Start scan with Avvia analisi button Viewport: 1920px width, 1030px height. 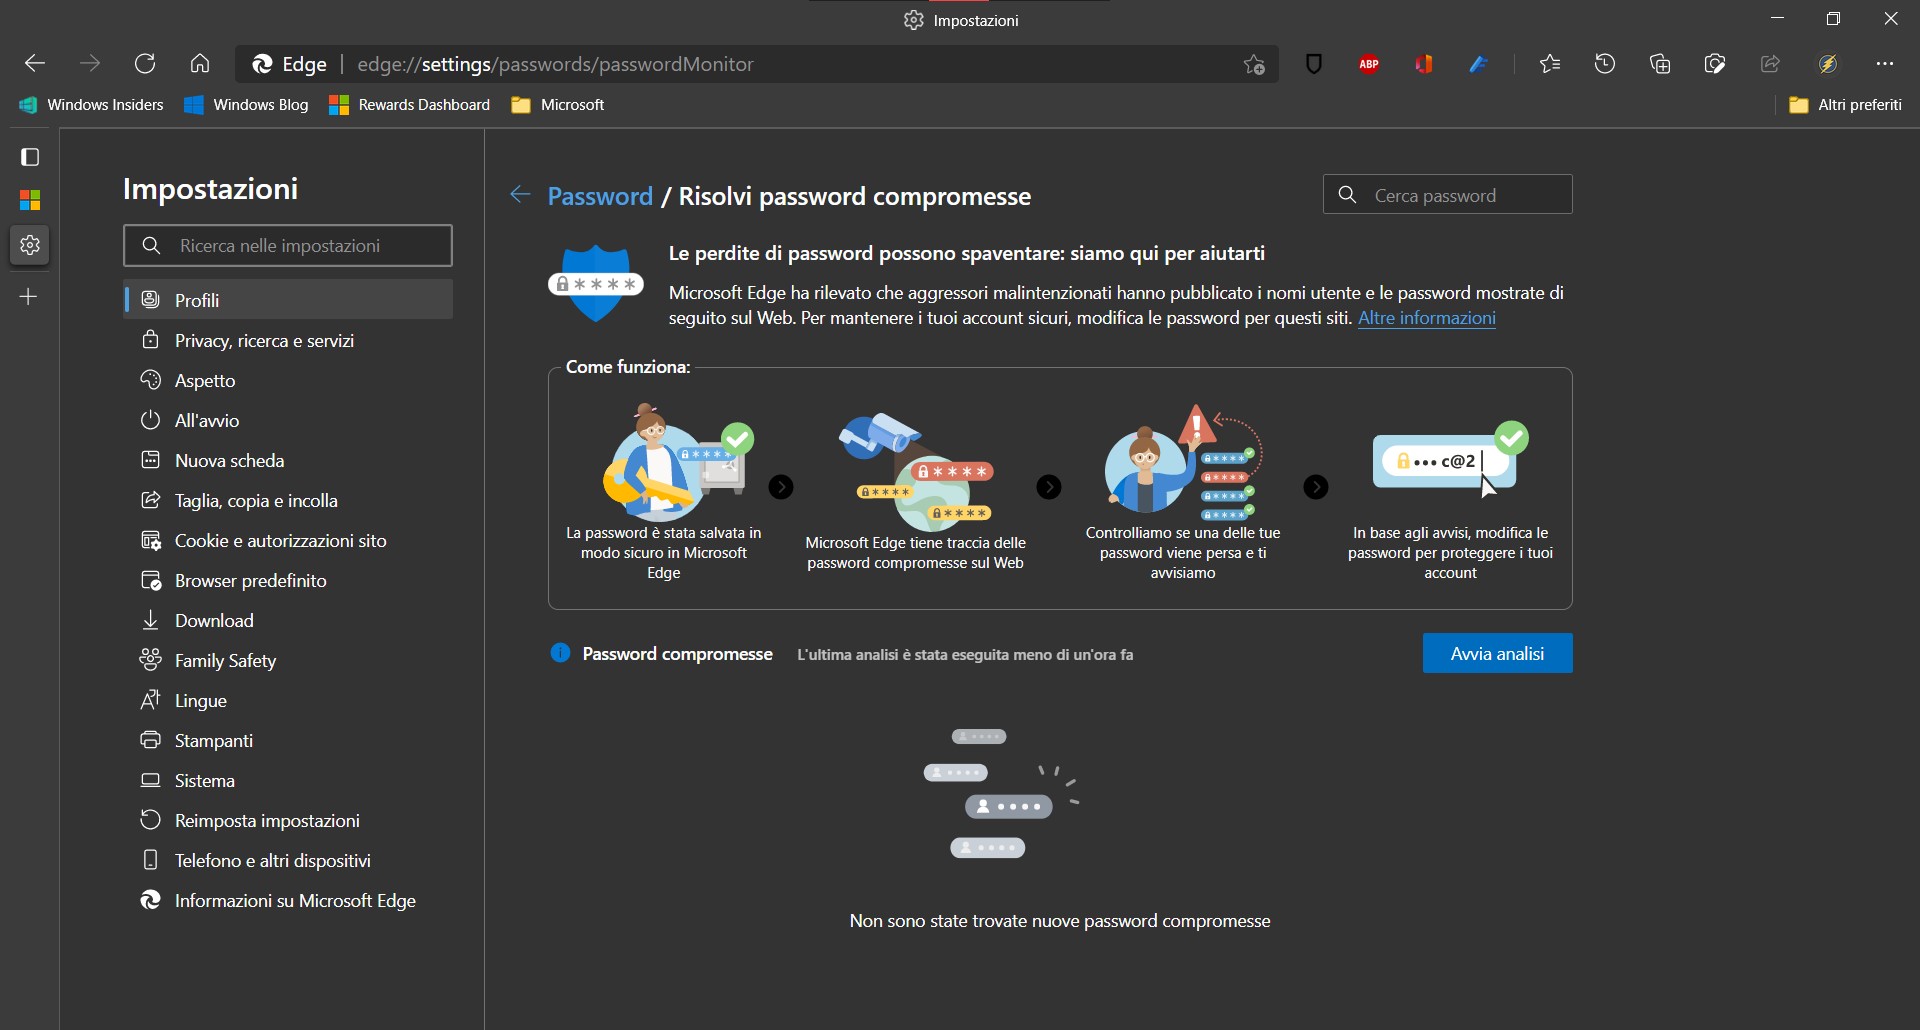coord(1497,653)
